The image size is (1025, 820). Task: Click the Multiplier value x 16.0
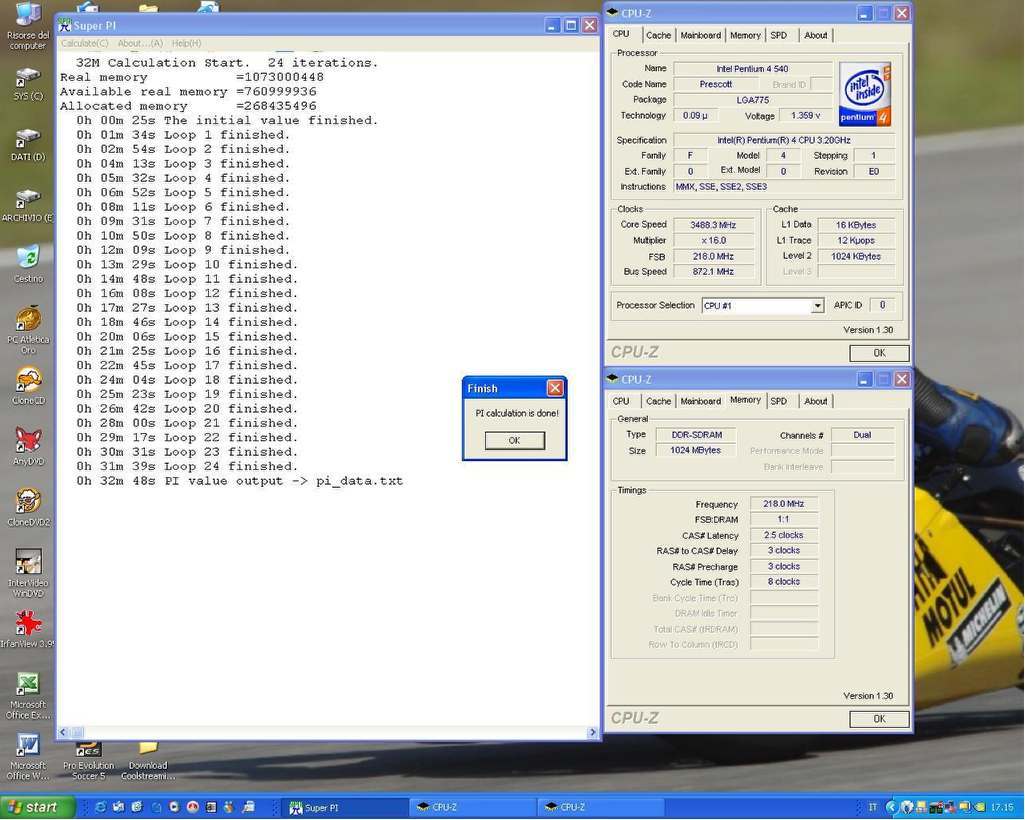[713, 241]
